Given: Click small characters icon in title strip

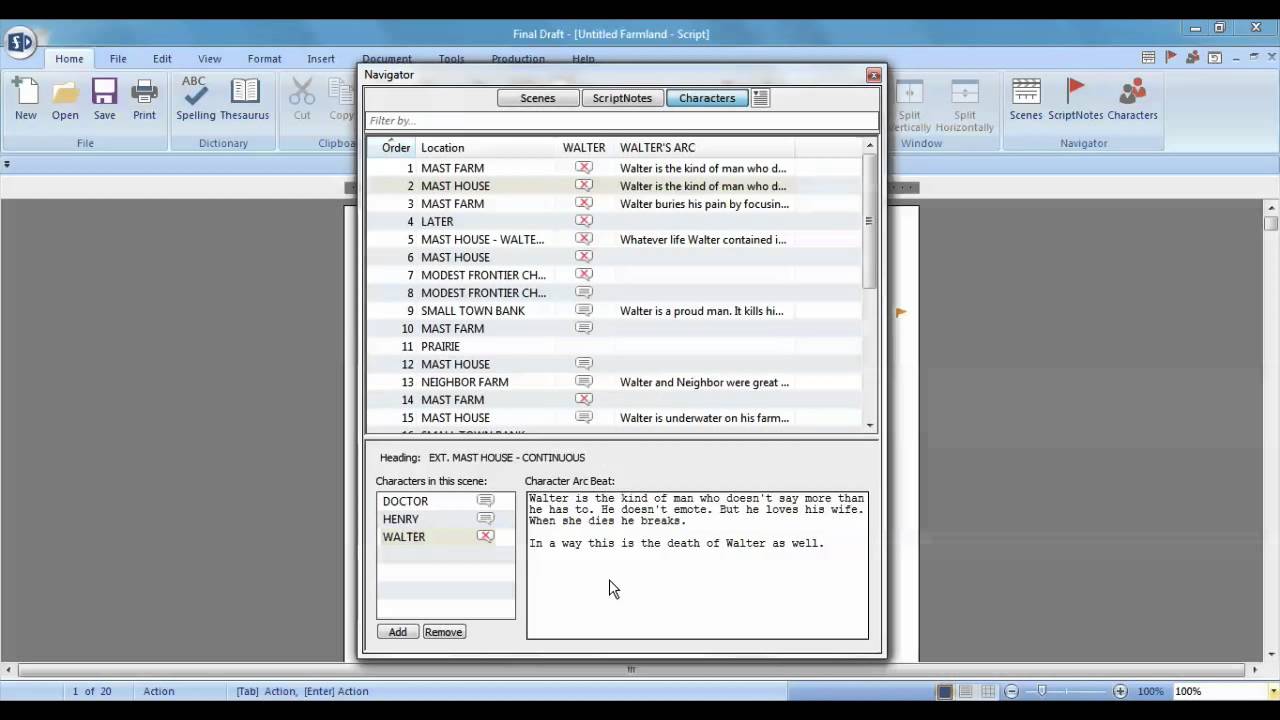Looking at the screenshot, I should point(1193,58).
